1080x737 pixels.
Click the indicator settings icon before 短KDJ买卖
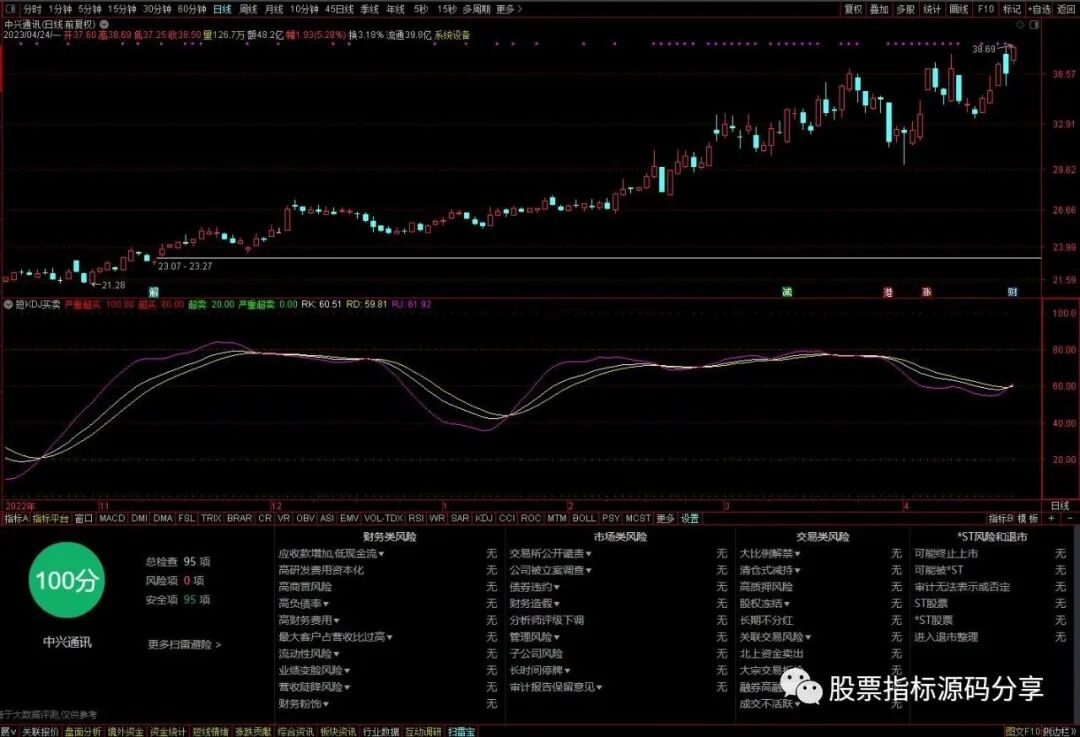[x=8, y=304]
